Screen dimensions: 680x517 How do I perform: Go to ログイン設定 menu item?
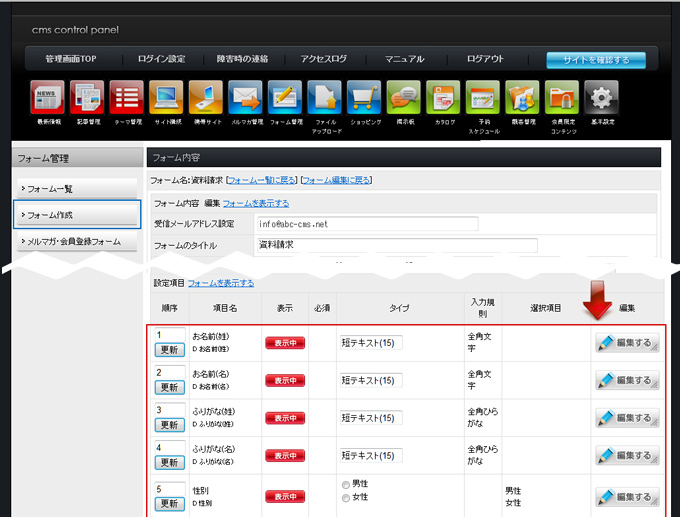162,59
